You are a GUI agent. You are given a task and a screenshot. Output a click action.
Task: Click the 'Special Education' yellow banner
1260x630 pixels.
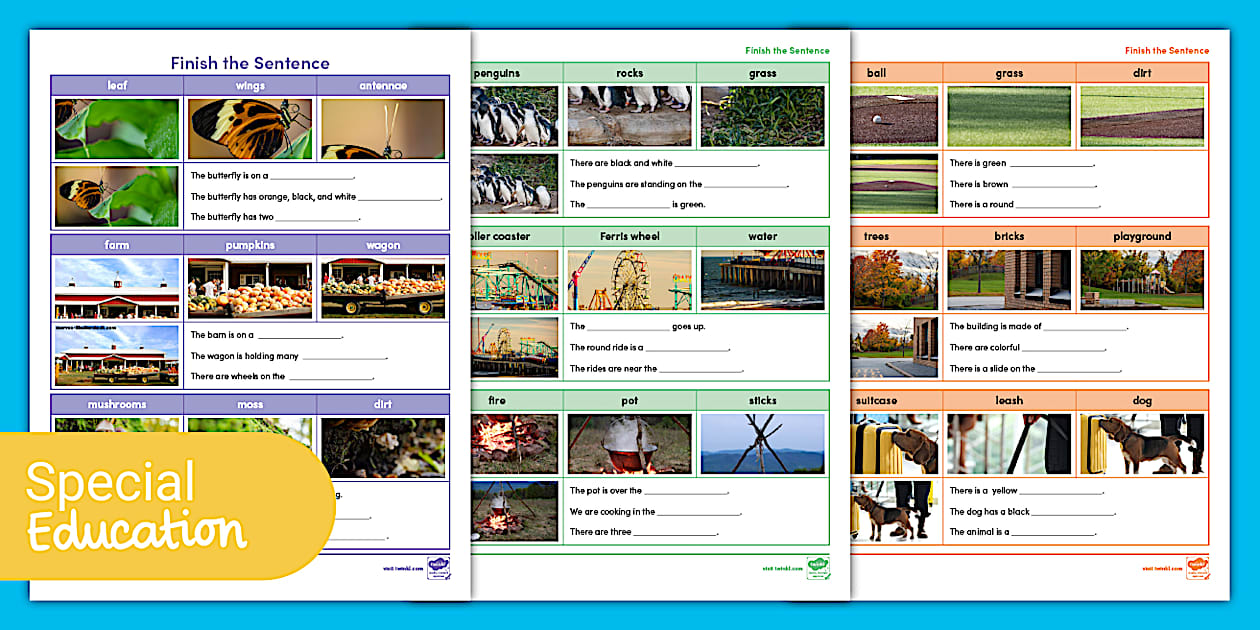[150, 506]
